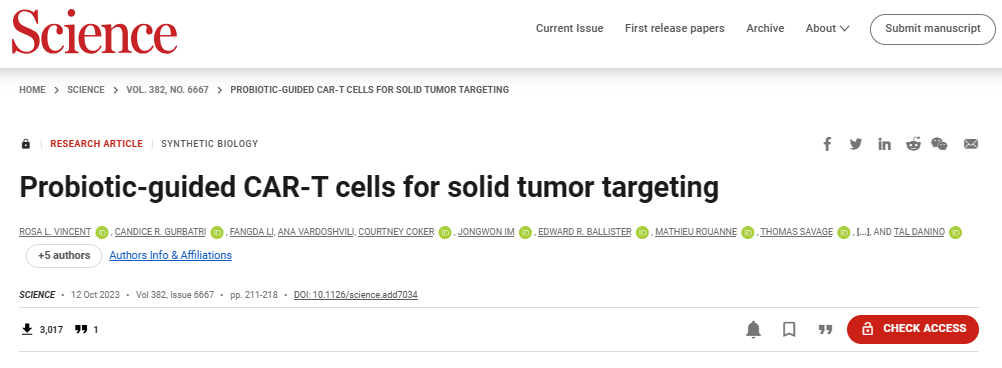Bookmark this article
The image size is (1002, 368).
(x=789, y=329)
